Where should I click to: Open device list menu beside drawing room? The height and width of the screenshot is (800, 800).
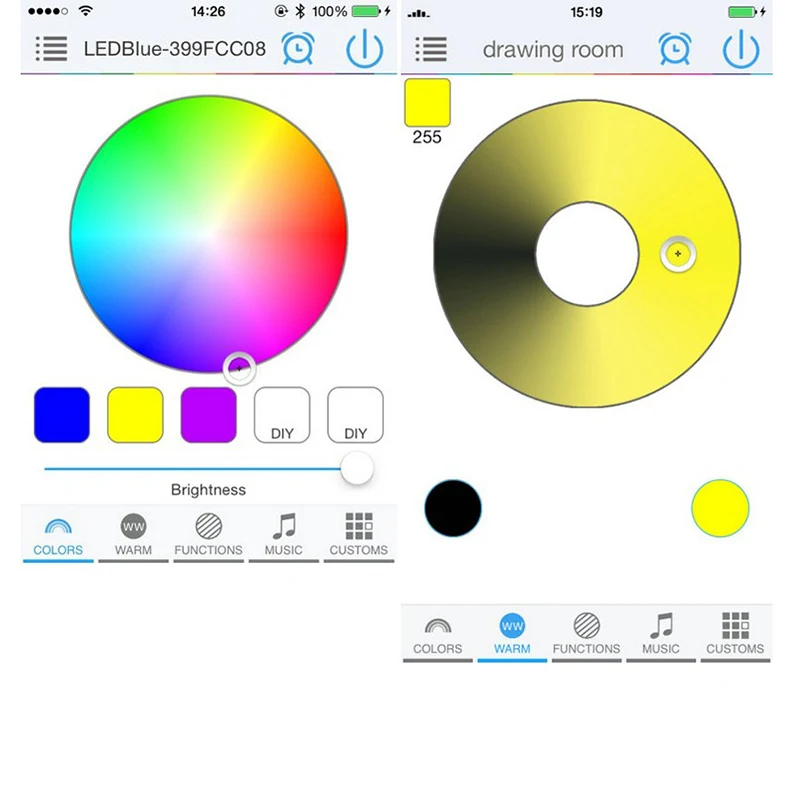coord(431,49)
